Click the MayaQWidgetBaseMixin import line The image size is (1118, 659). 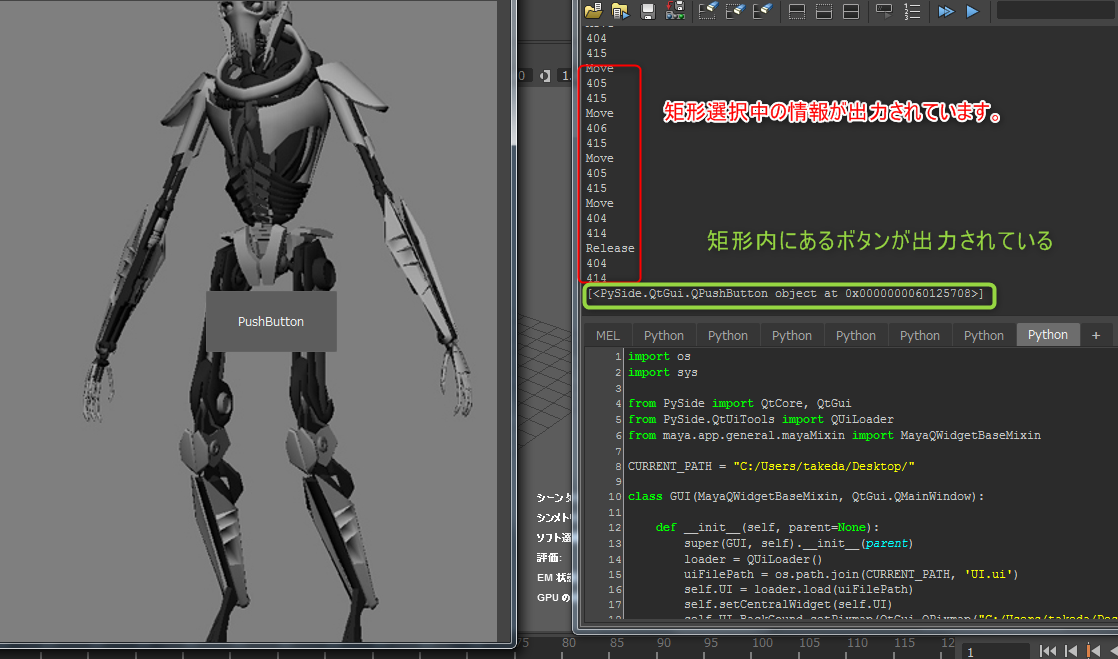click(x=834, y=435)
